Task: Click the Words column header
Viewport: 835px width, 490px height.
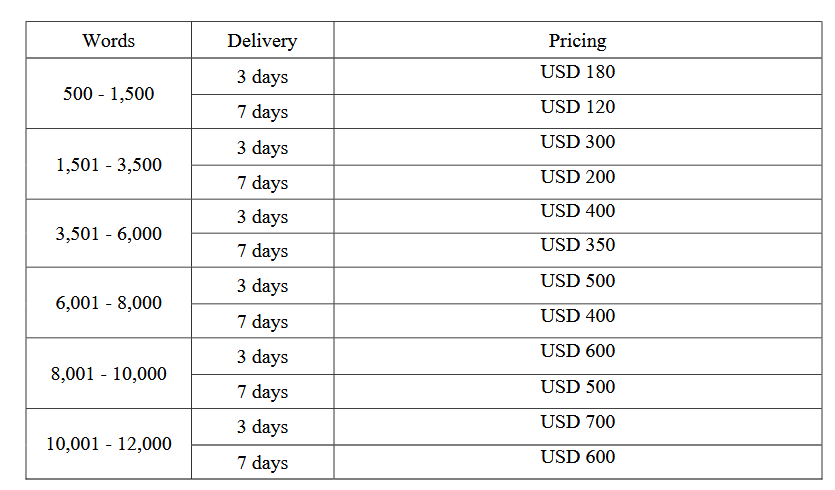Action: pyautogui.click(x=109, y=41)
